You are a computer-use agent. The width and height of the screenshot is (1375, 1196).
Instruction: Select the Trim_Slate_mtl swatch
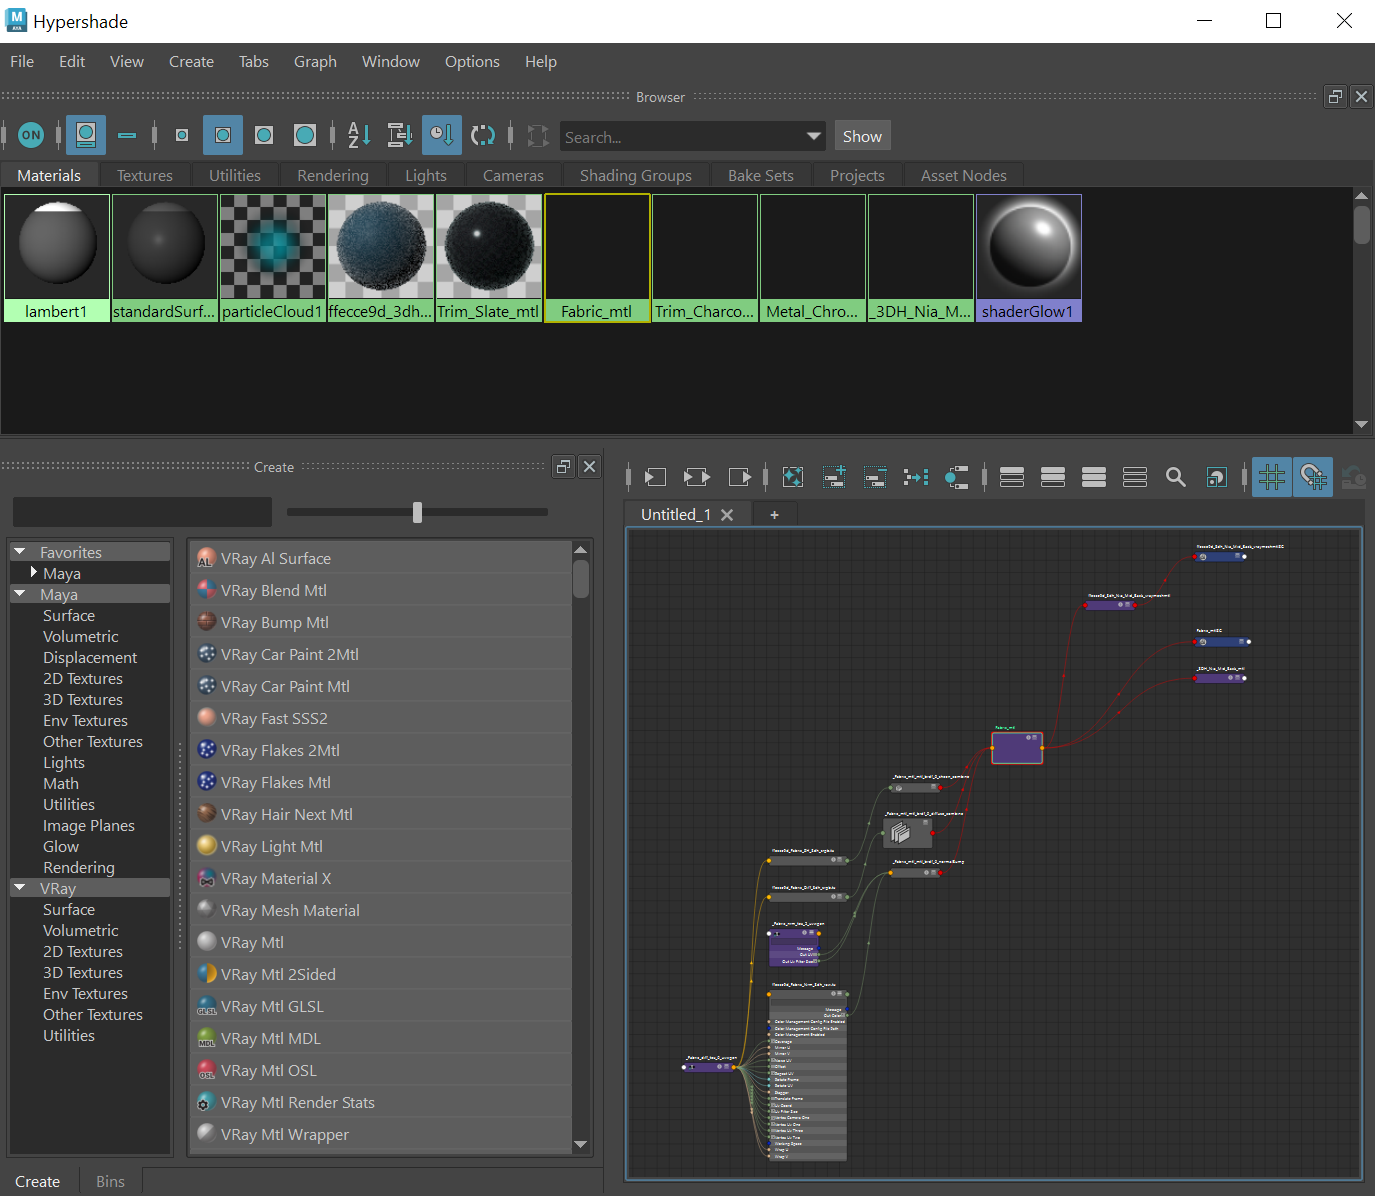tap(489, 258)
